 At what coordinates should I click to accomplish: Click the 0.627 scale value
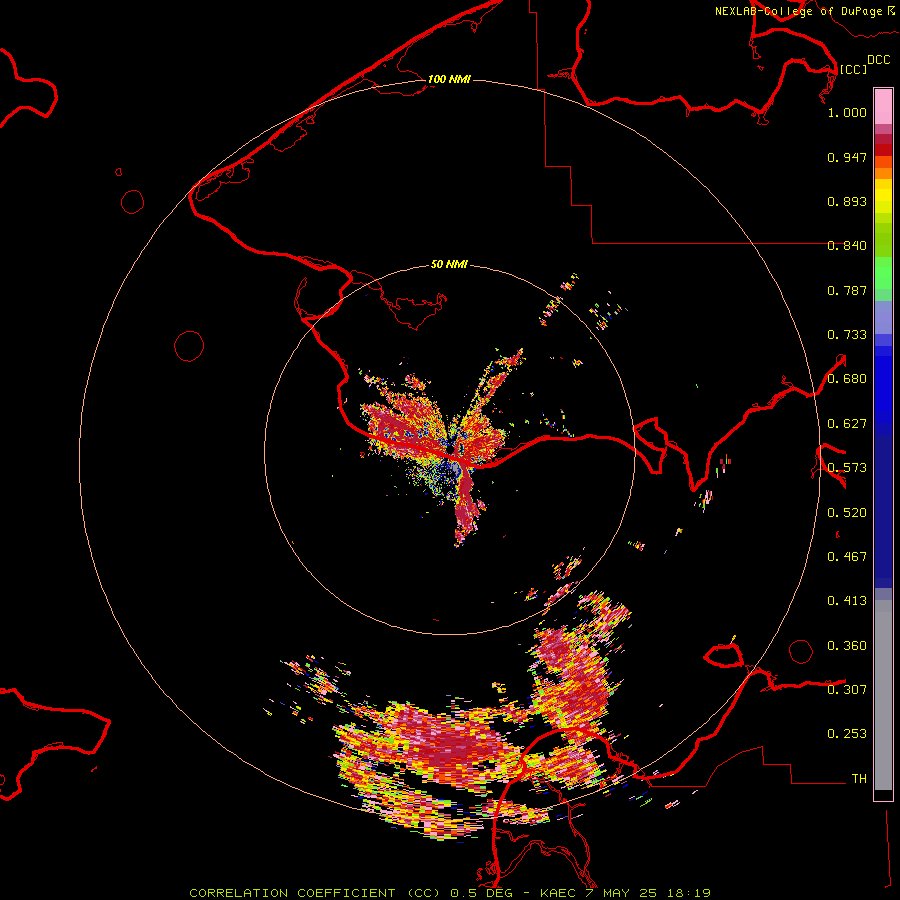point(847,424)
